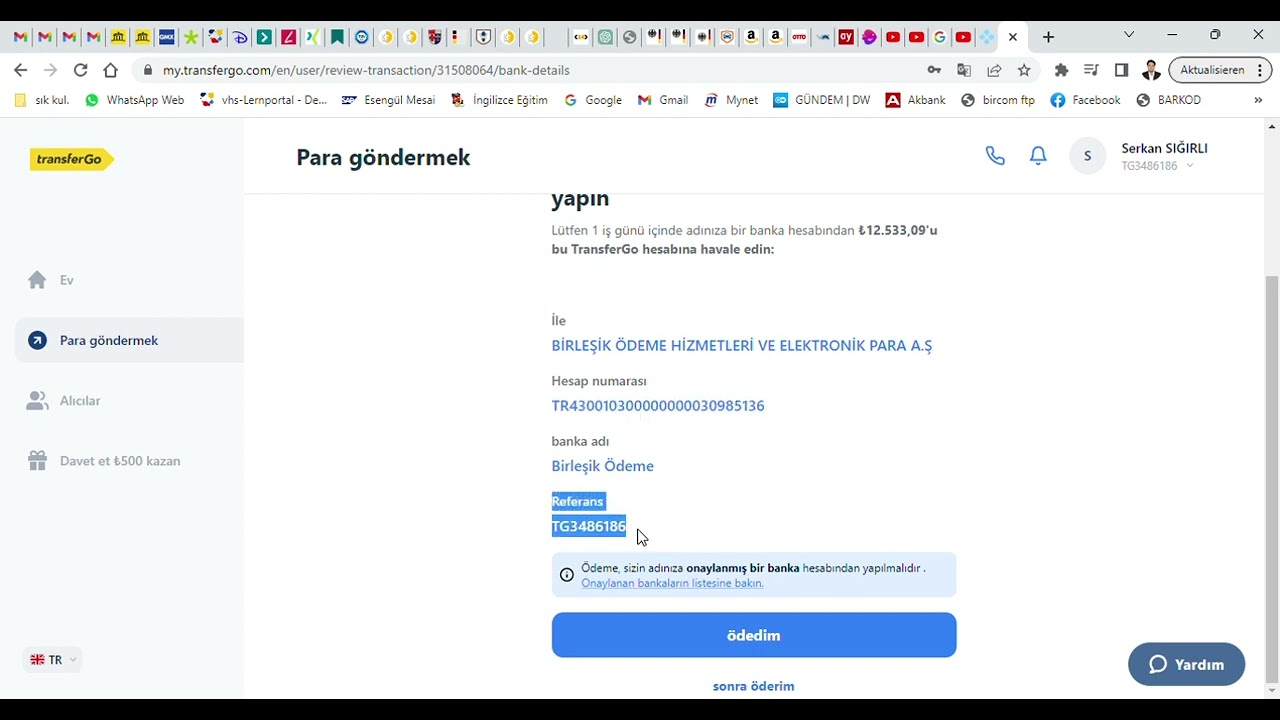The width and height of the screenshot is (1280, 720).
Task: Open saved passwords key icon
Action: point(934,70)
